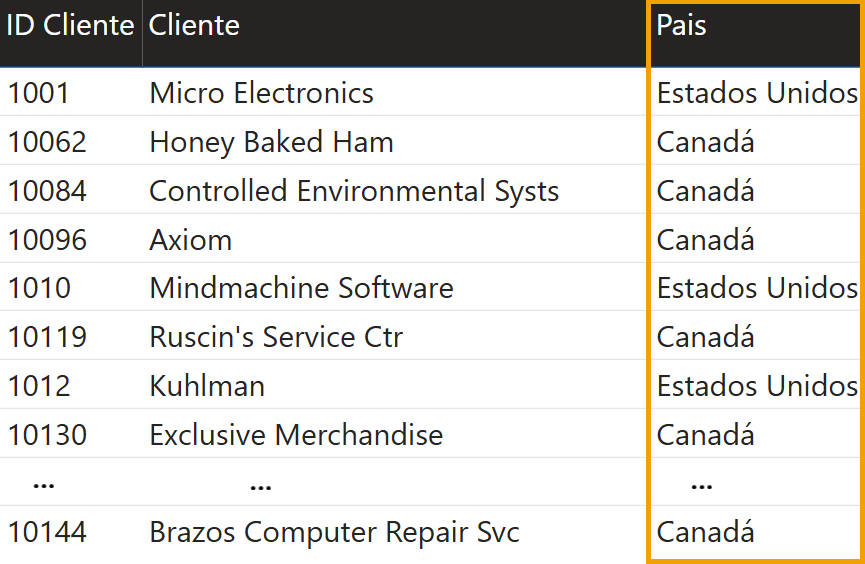Select the Kuhlman client cell
This screenshot has height=564, width=865.
tap(207, 386)
